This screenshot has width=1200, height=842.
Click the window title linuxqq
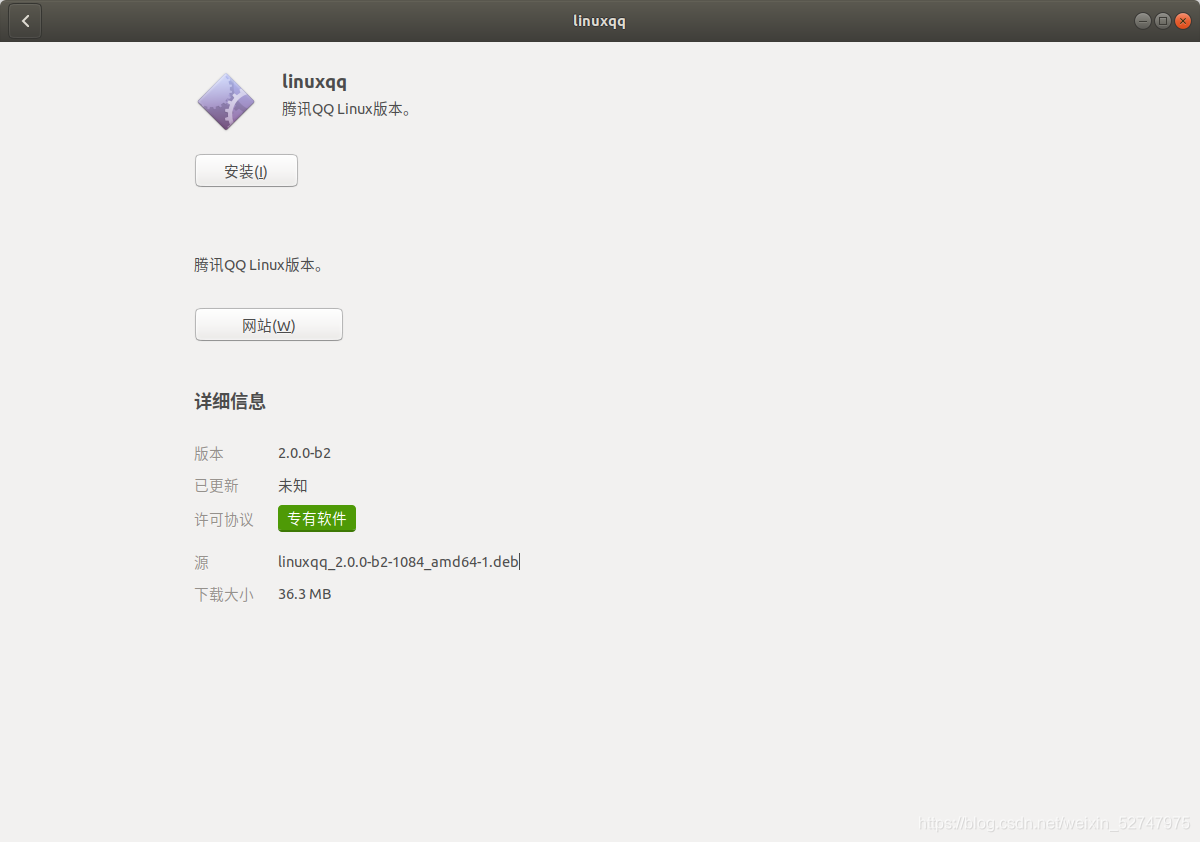click(600, 21)
